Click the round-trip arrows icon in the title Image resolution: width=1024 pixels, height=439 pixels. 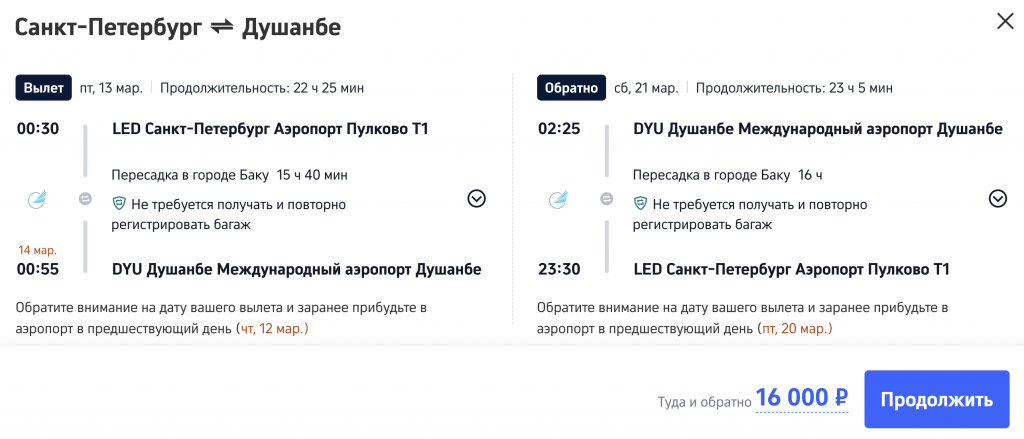click(222, 27)
